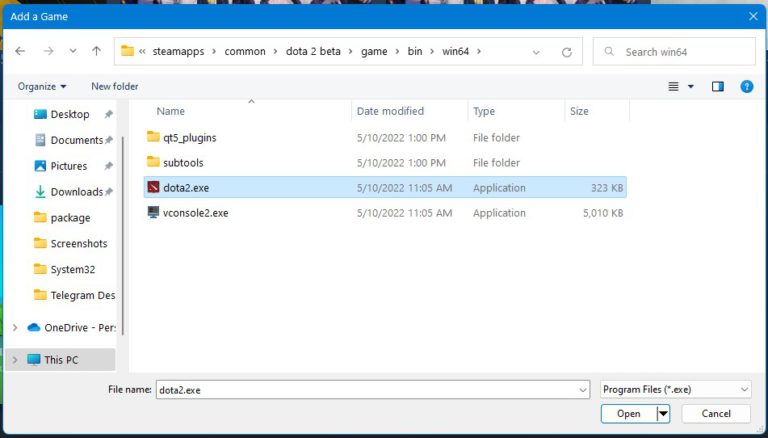Navigate to dota 2 beta breadcrumb
Image resolution: width=768 pixels, height=438 pixels.
pos(313,51)
